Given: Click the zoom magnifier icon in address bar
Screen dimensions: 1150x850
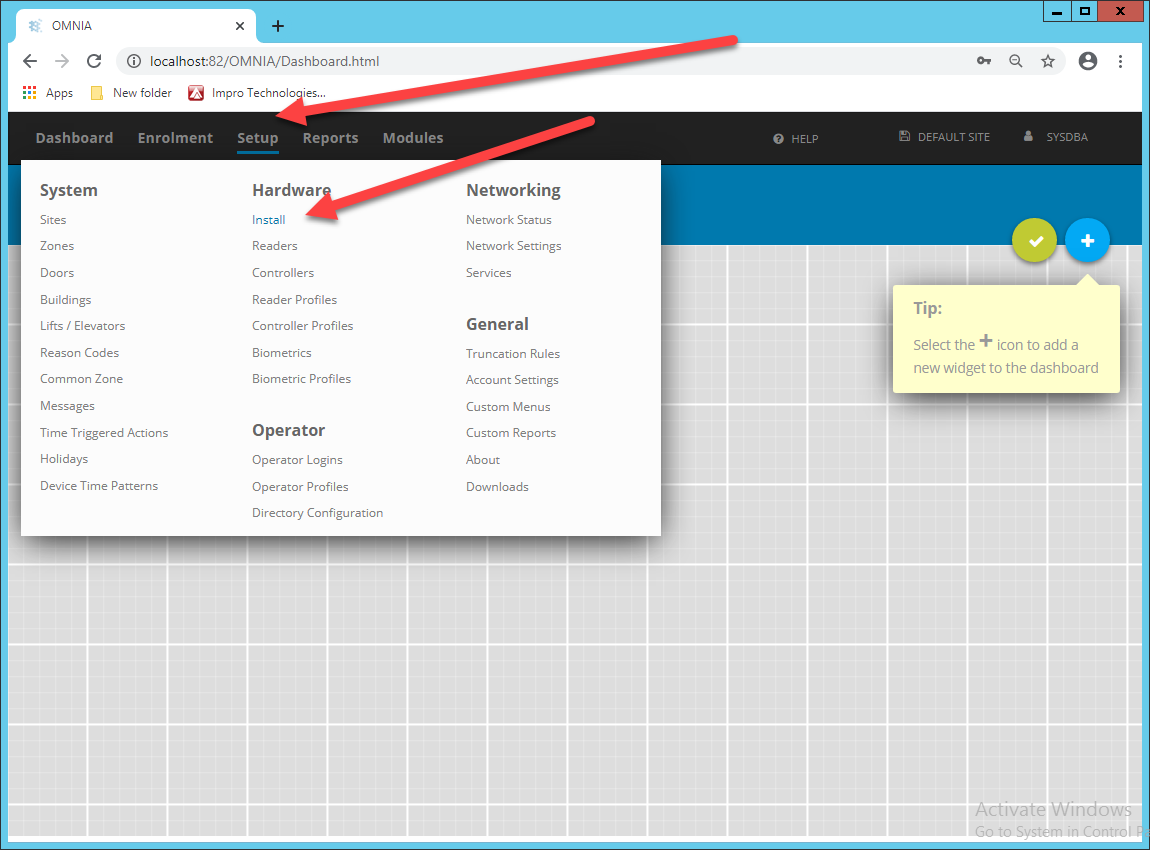Looking at the screenshot, I should click(x=1016, y=61).
